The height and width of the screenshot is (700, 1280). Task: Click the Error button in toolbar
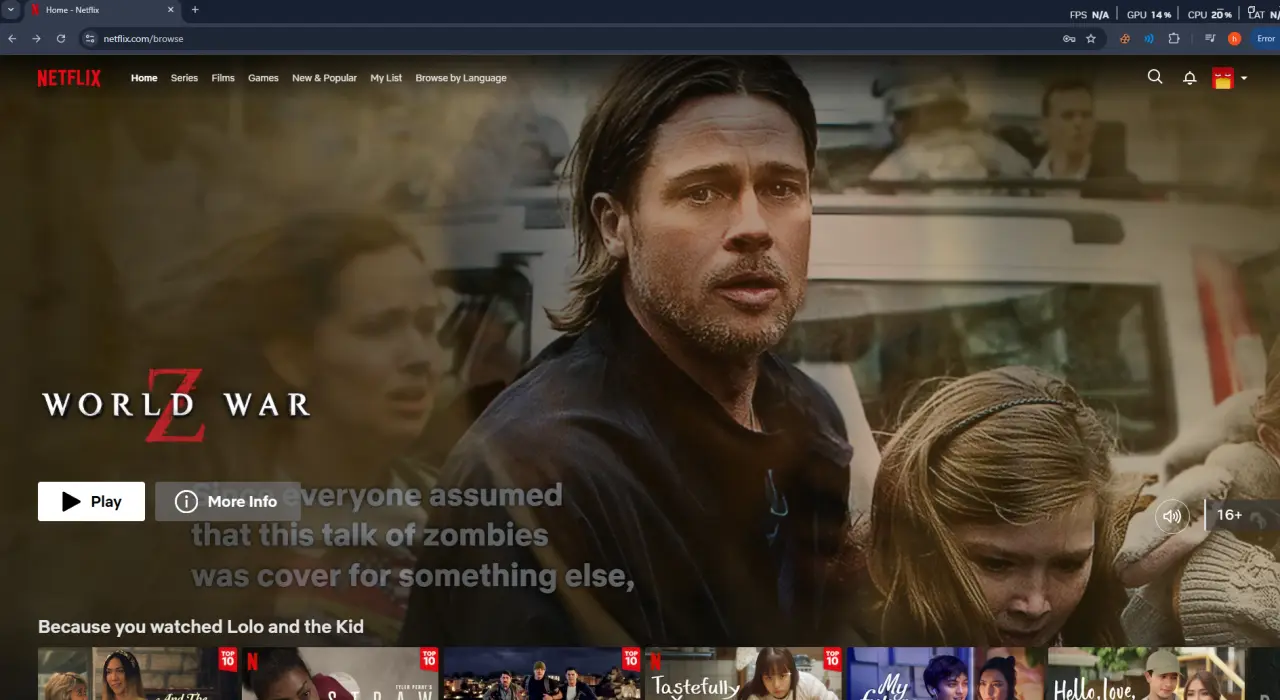click(1265, 38)
